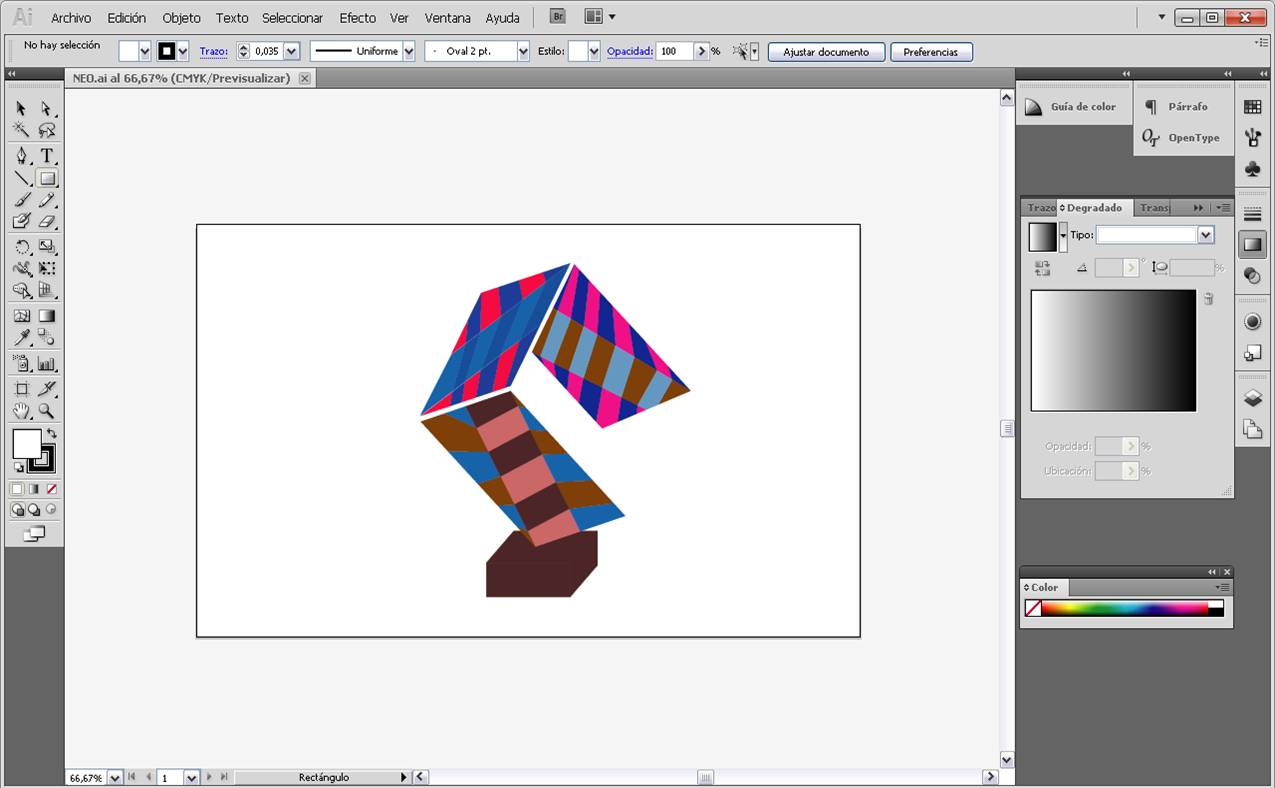Open the Layers panel icon
Image resolution: width=1275 pixels, height=788 pixels.
coord(1252,398)
